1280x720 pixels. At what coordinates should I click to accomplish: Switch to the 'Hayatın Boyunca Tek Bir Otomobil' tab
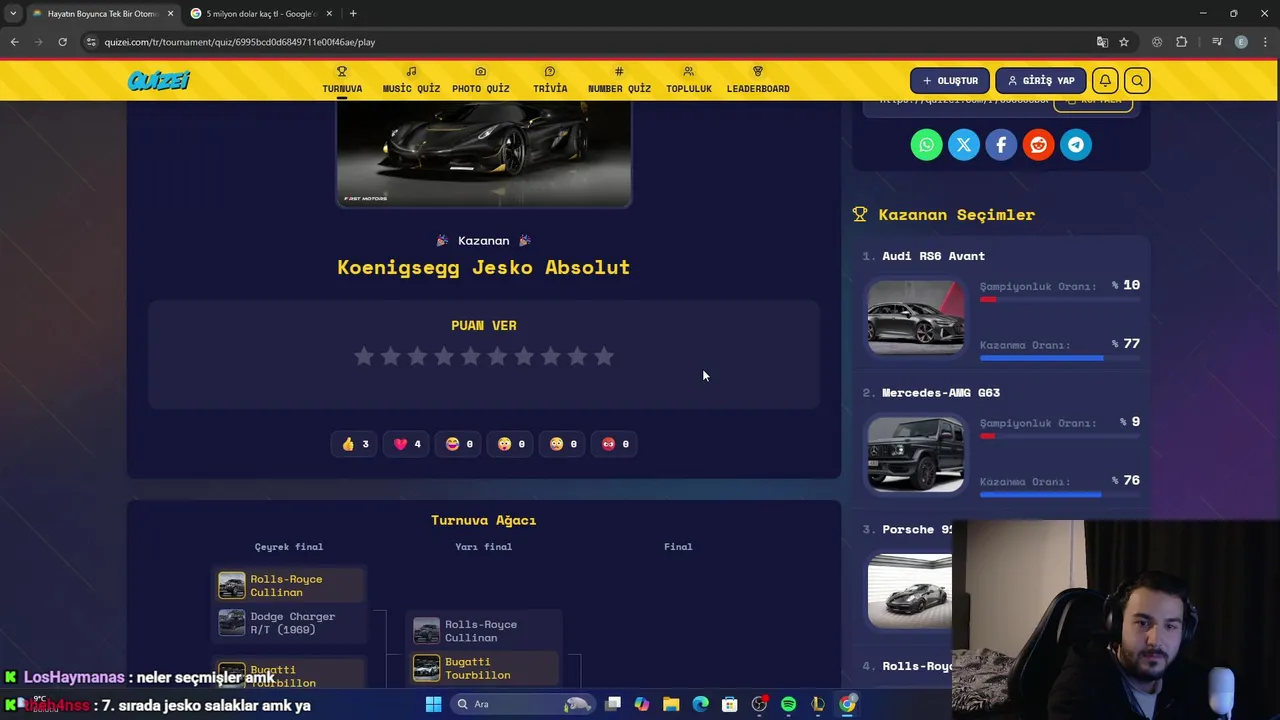coord(102,13)
